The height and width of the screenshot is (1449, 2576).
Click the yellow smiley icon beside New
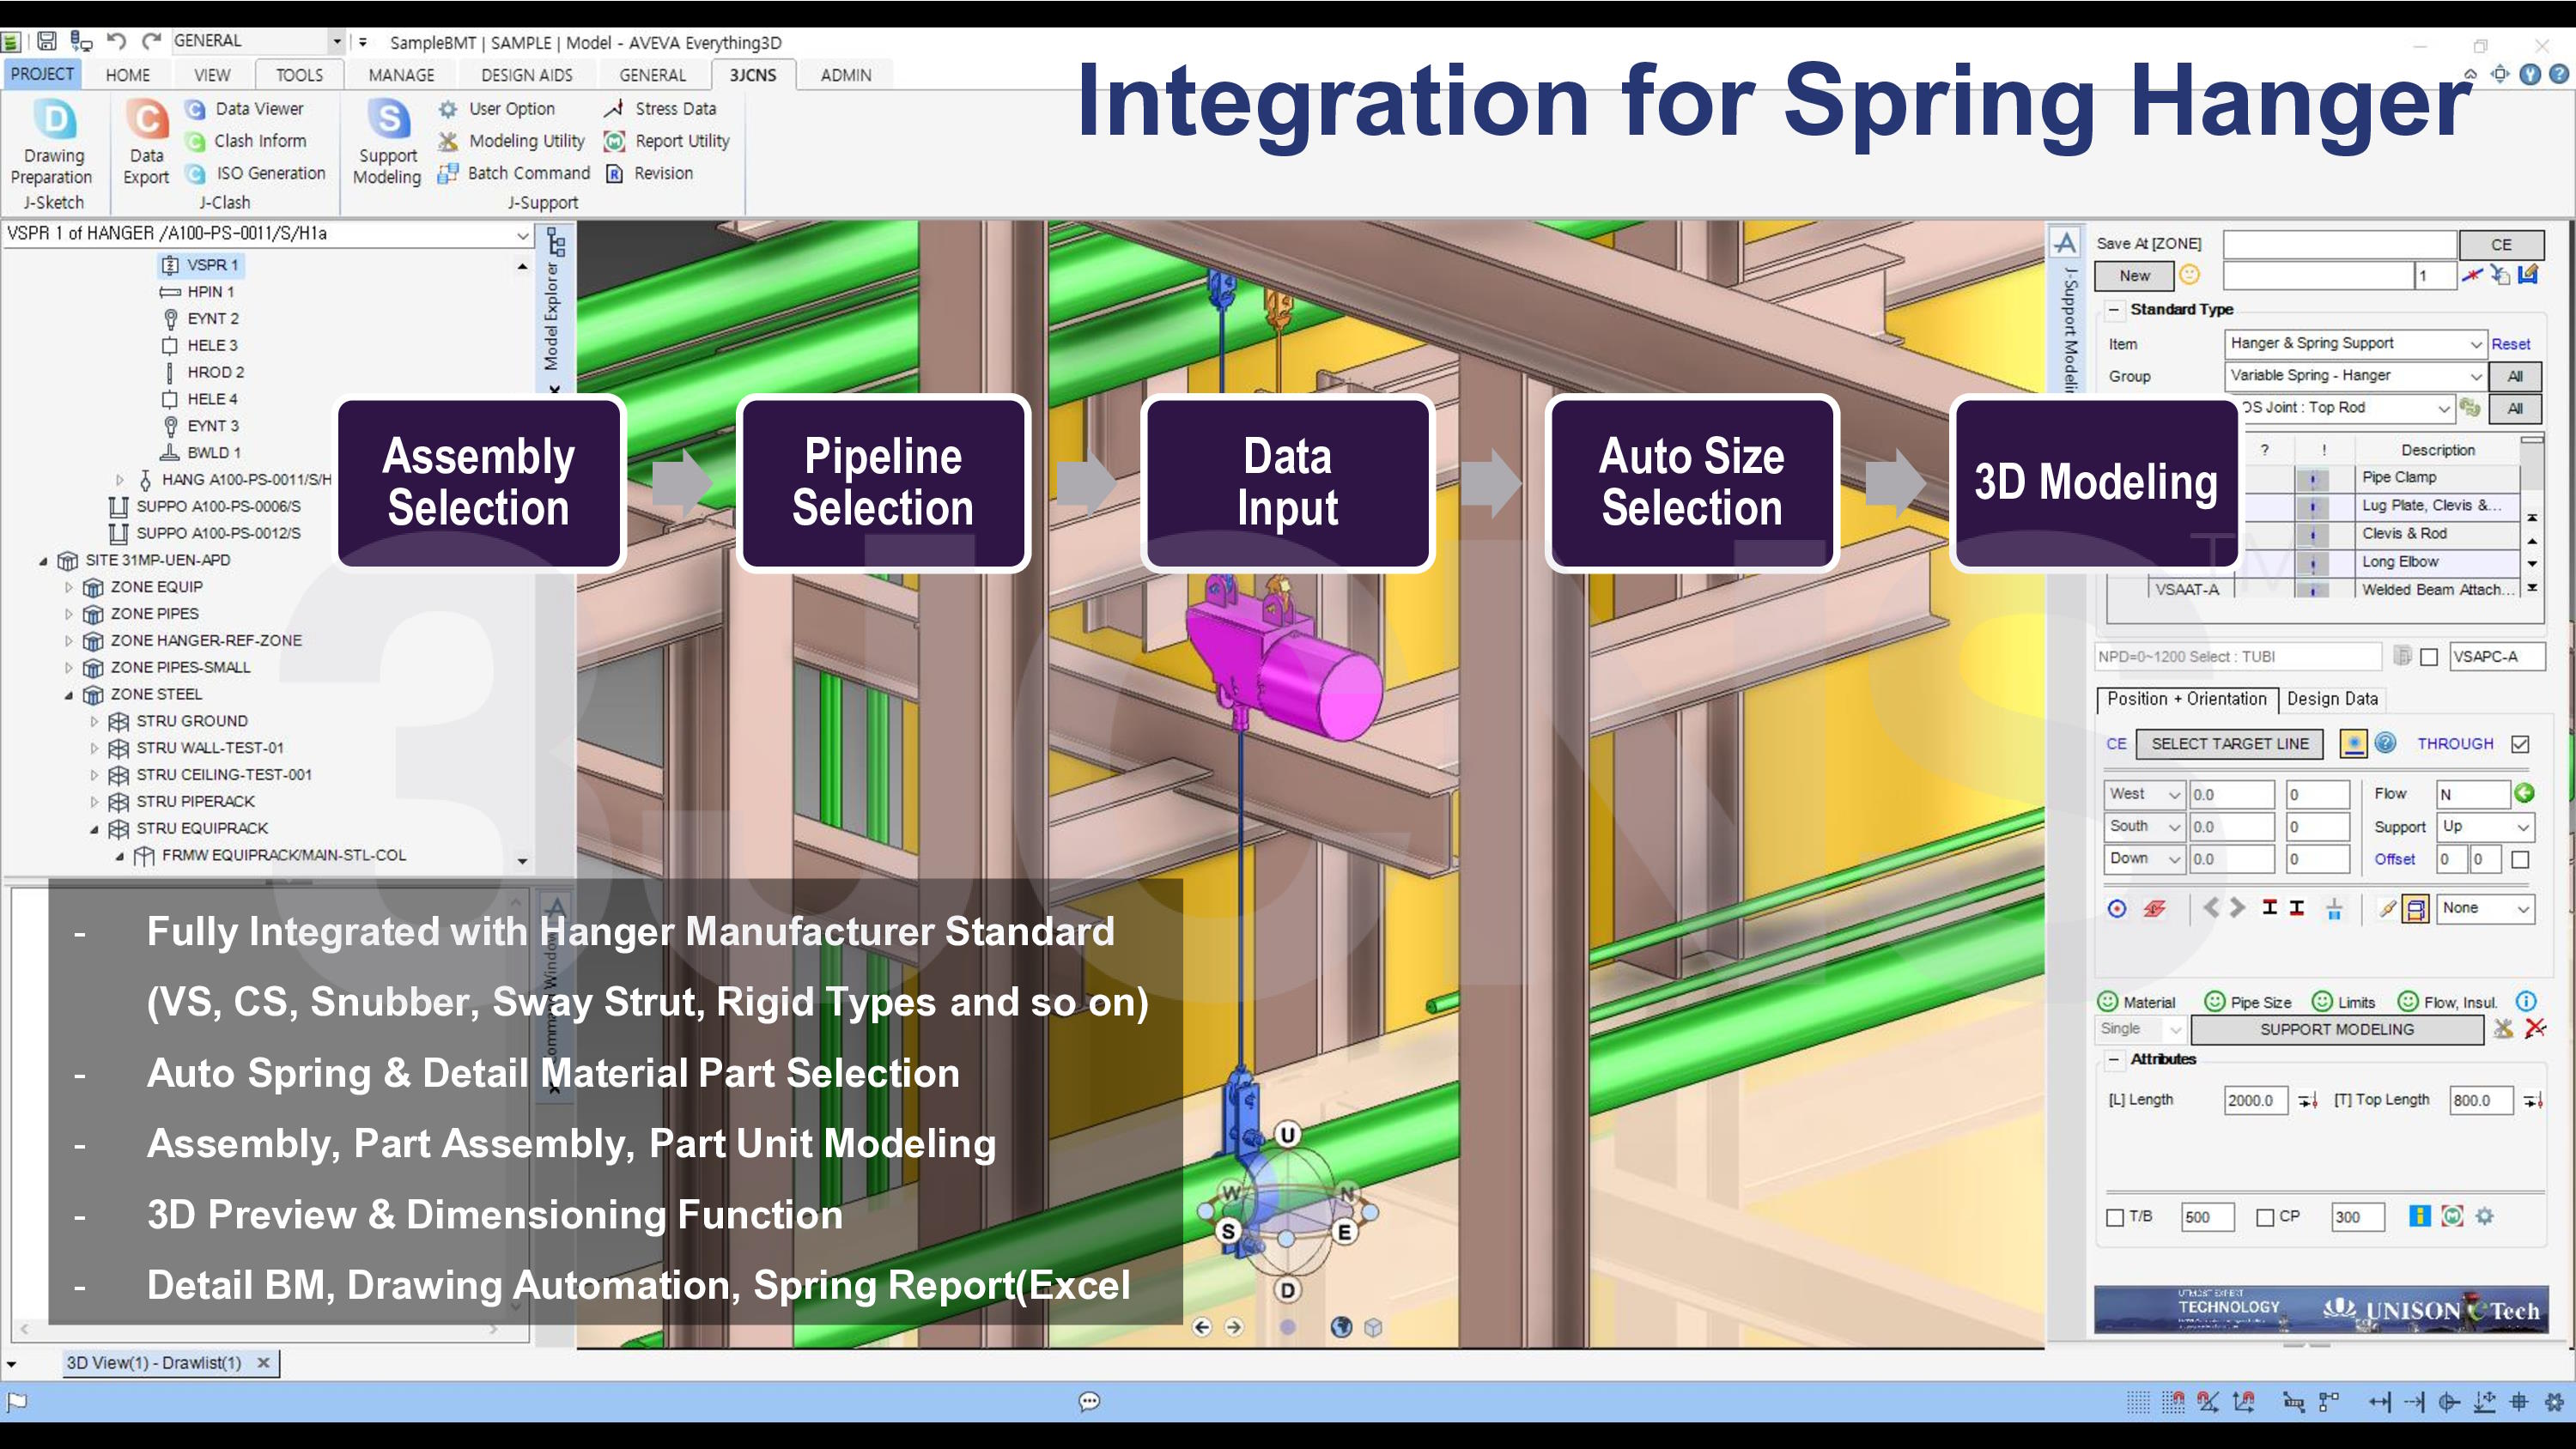tap(2190, 274)
